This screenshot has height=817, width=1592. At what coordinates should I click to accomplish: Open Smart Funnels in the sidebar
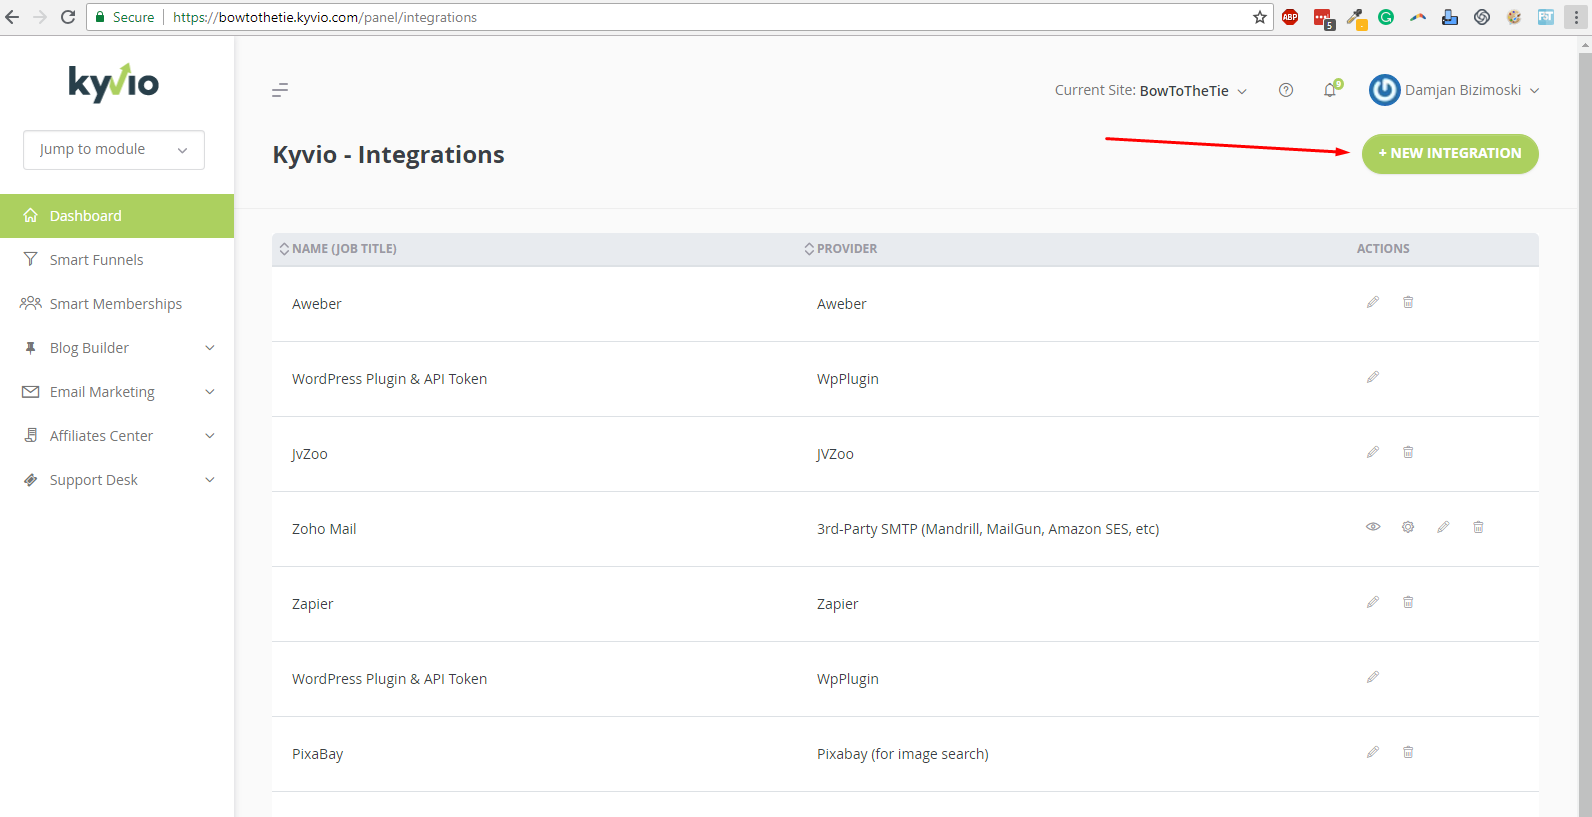click(117, 260)
